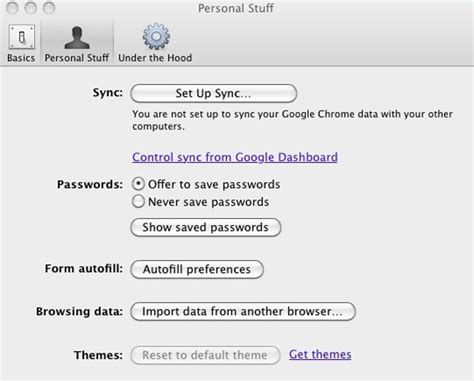
Task: Open Autofill preferences
Action: point(197,269)
